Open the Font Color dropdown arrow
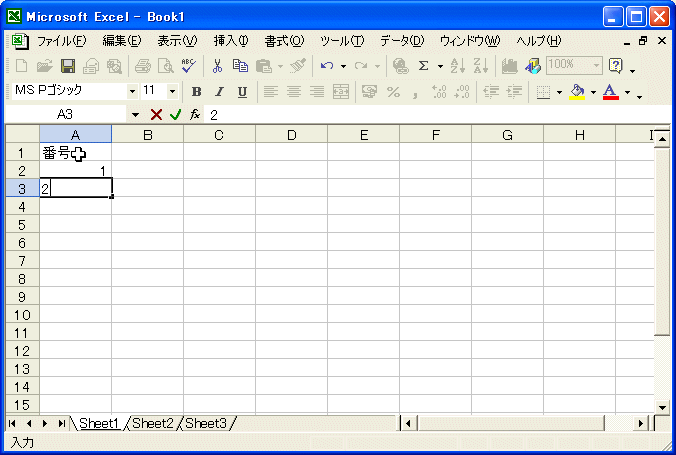676x455 pixels. point(627,91)
